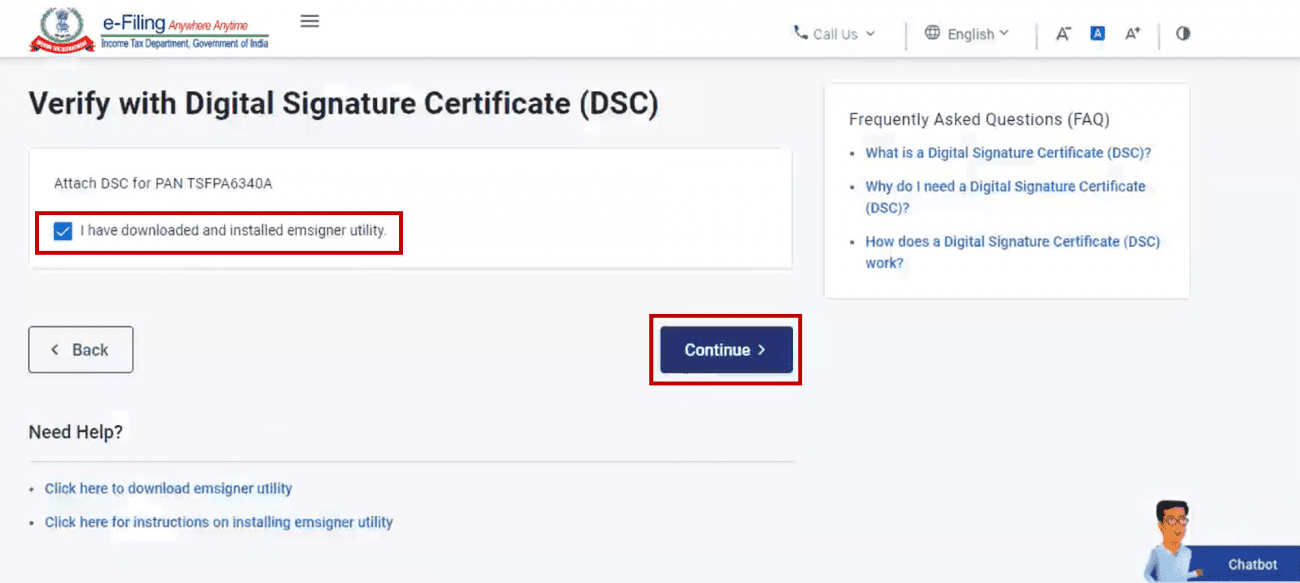Increase font size with A+ icon

[1132, 33]
